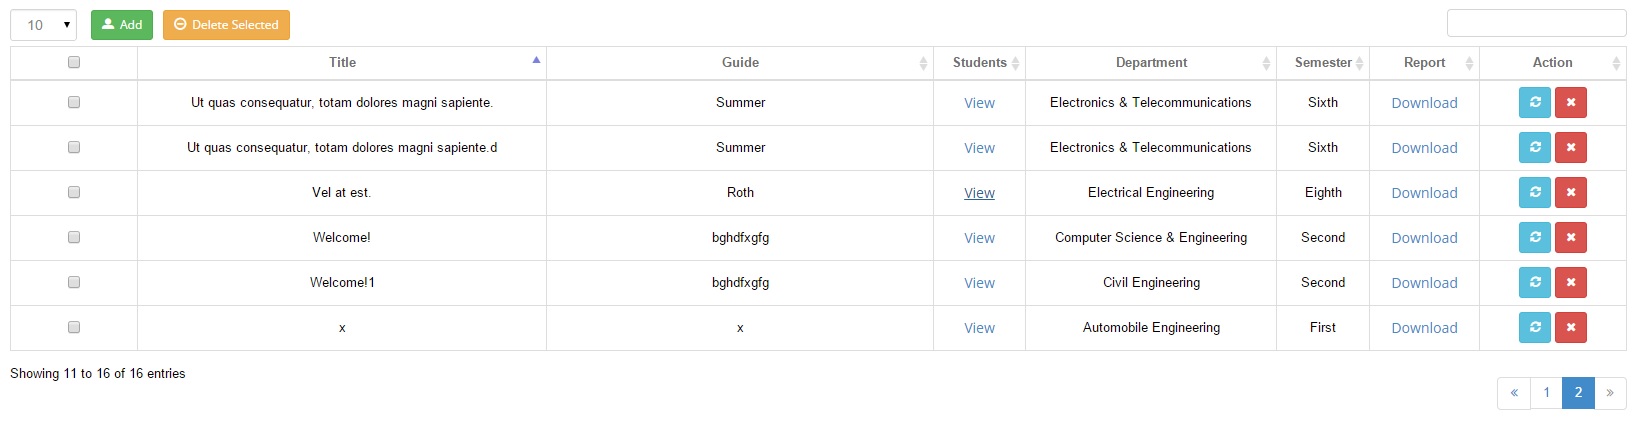Click the refresh icon for Vel at est. row

[1535, 192]
